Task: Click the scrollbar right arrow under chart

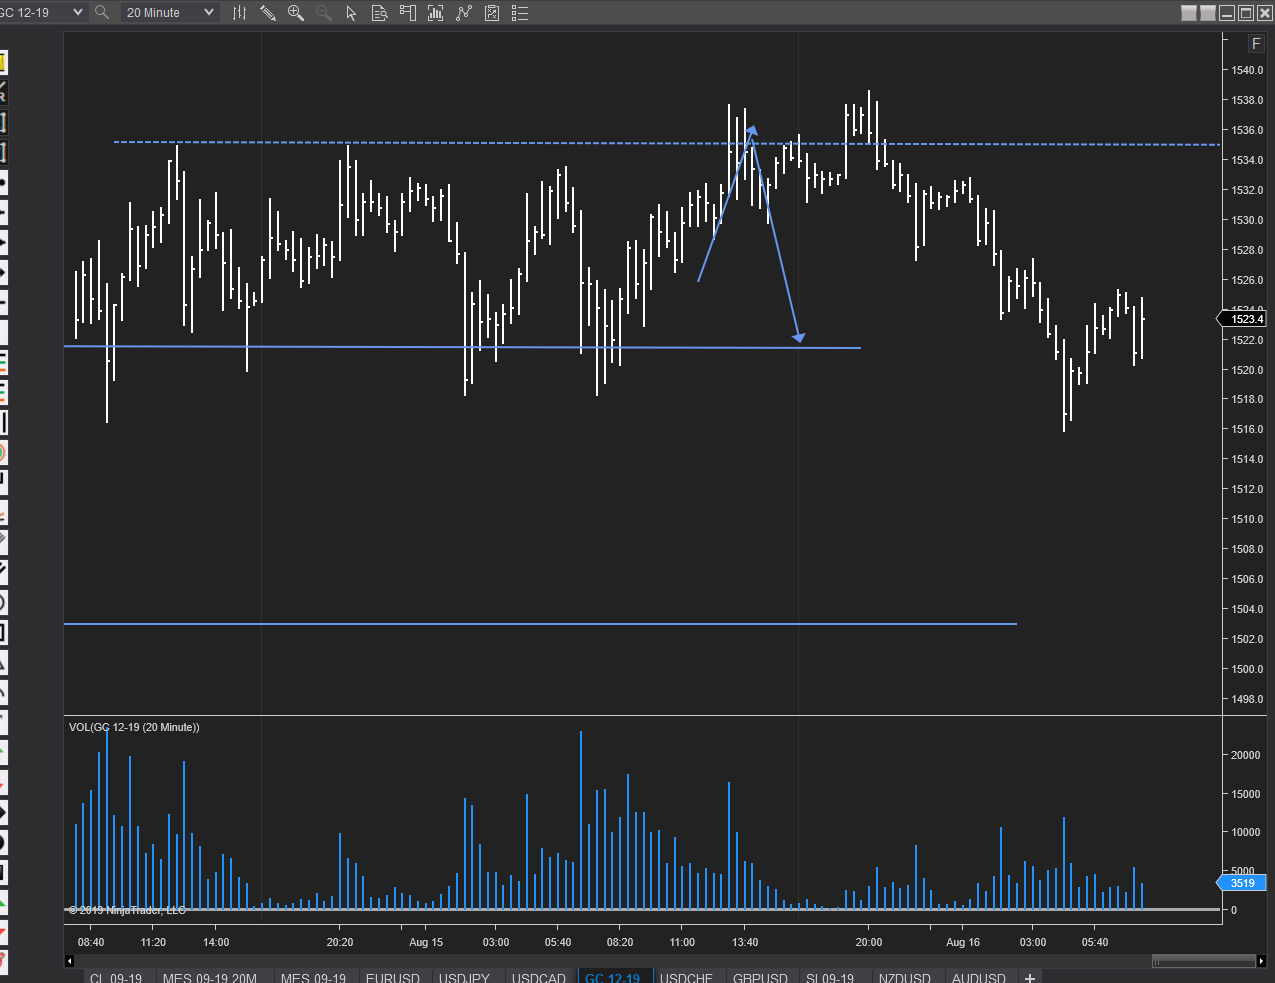Action: 1261,961
